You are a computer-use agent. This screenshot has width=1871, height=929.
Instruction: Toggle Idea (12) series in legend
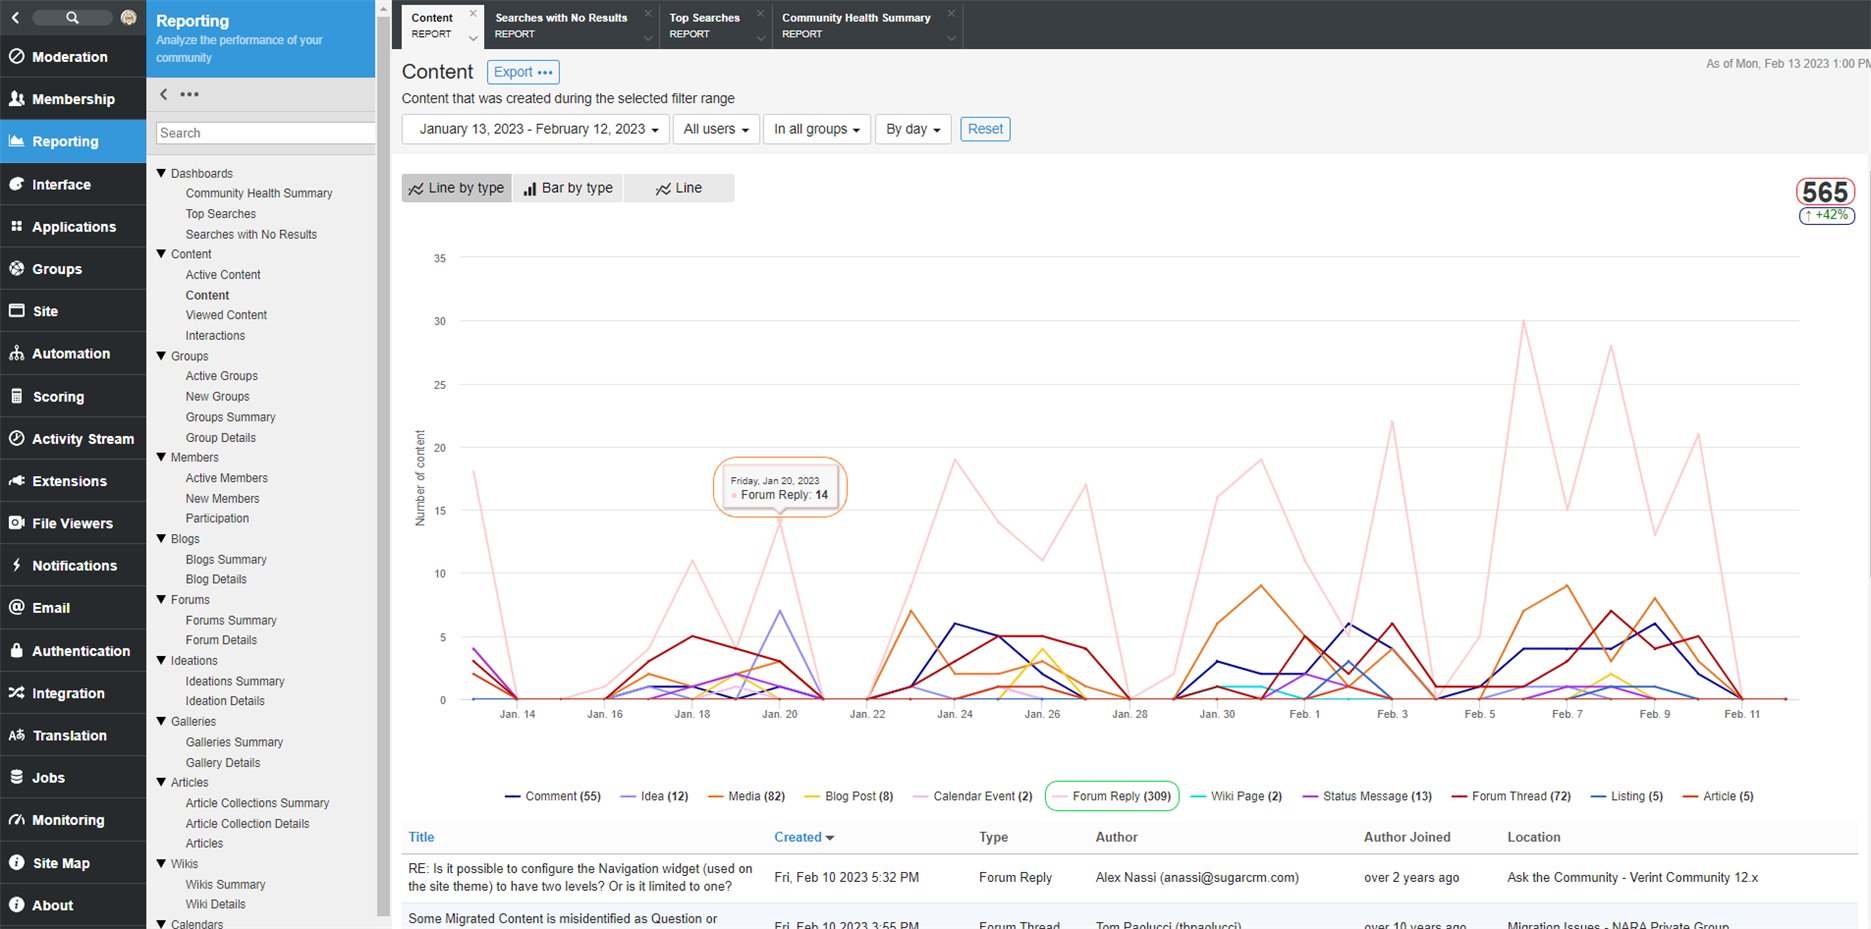coord(654,797)
